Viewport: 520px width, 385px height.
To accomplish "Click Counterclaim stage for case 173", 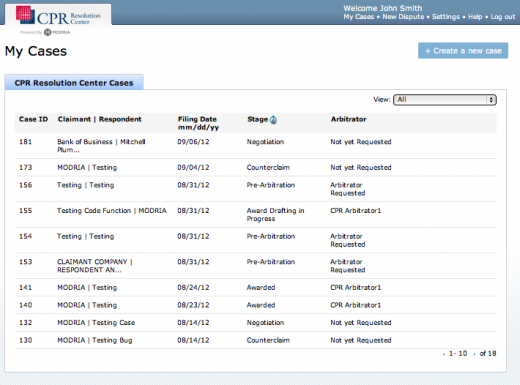I will (x=268, y=168).
